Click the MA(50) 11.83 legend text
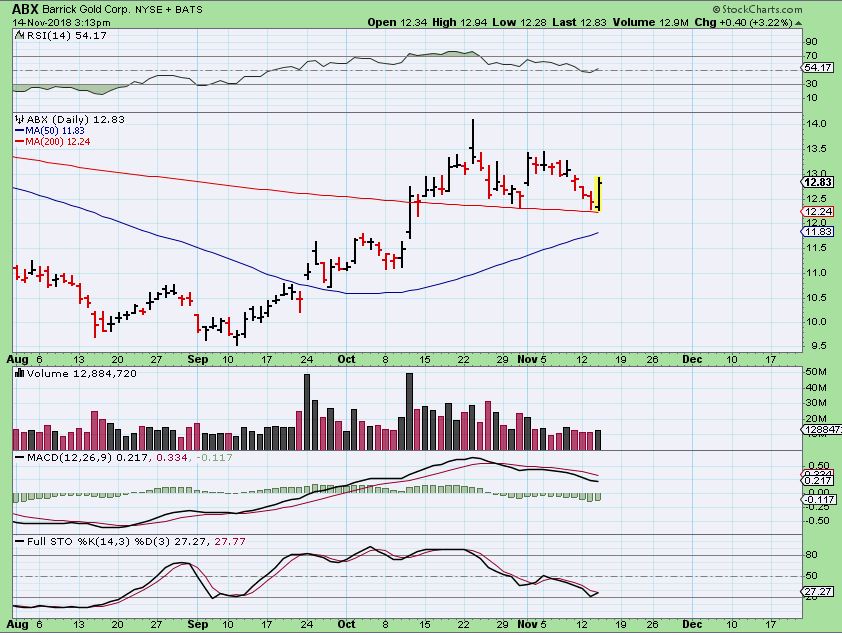The height and width of the screenshot is (635, 842). point(55,130)
